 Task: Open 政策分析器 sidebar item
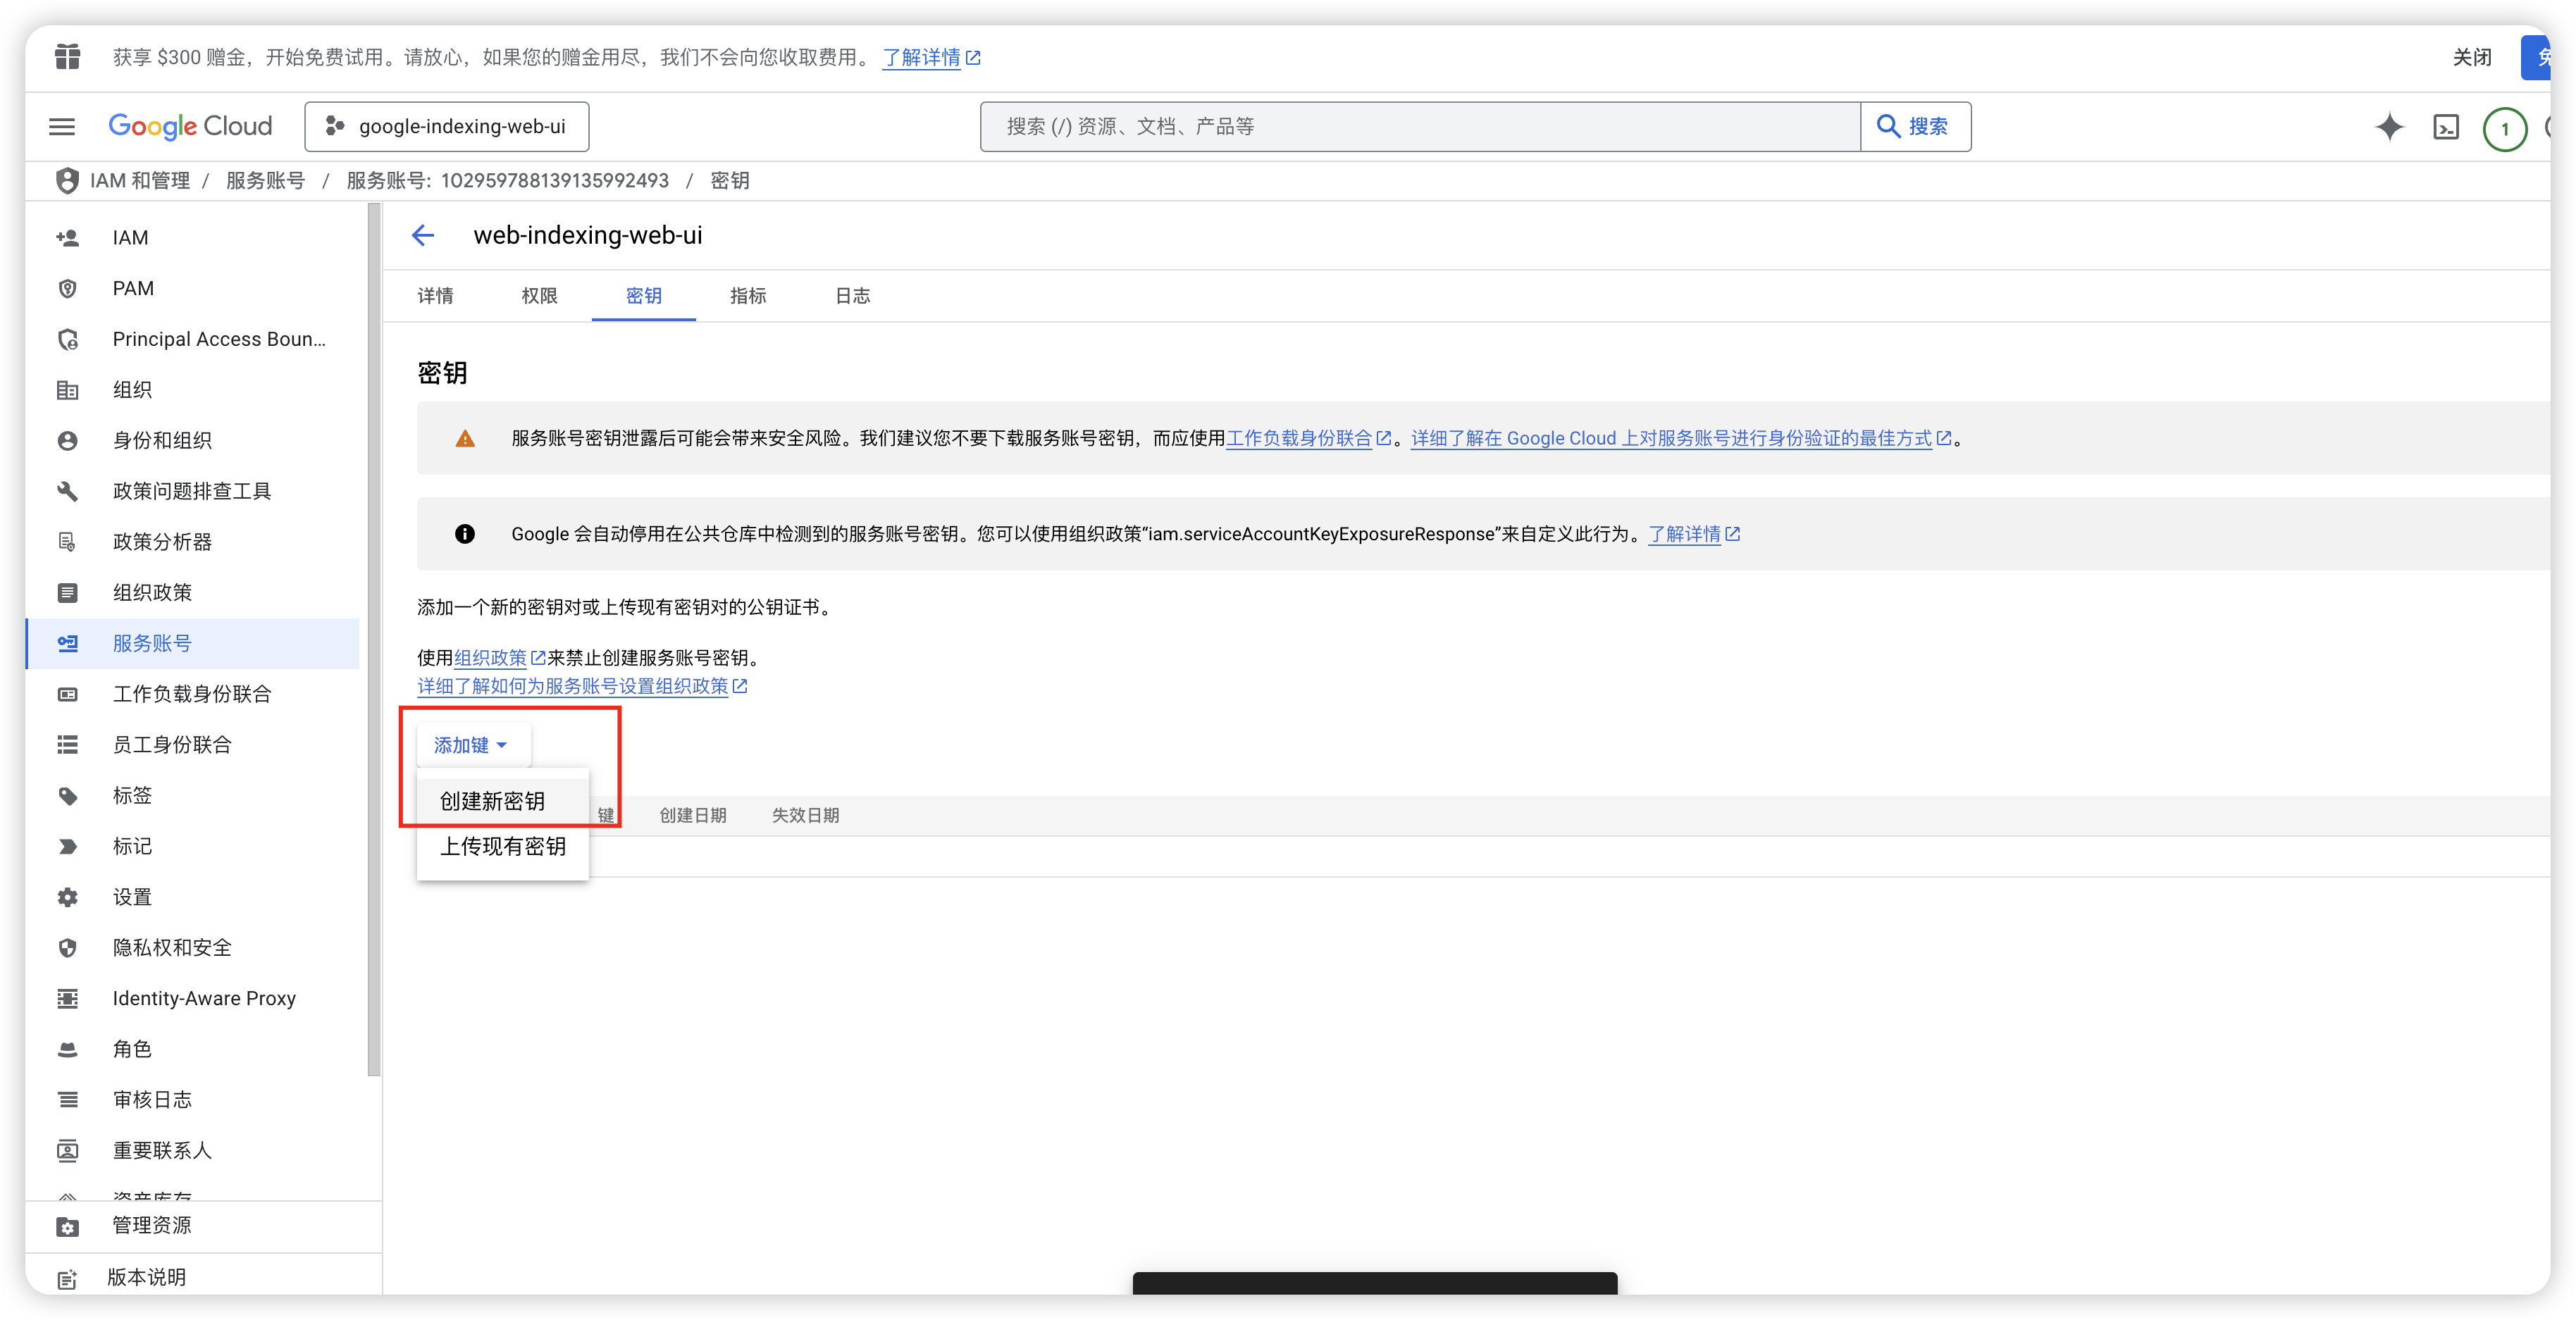[192, 542]
